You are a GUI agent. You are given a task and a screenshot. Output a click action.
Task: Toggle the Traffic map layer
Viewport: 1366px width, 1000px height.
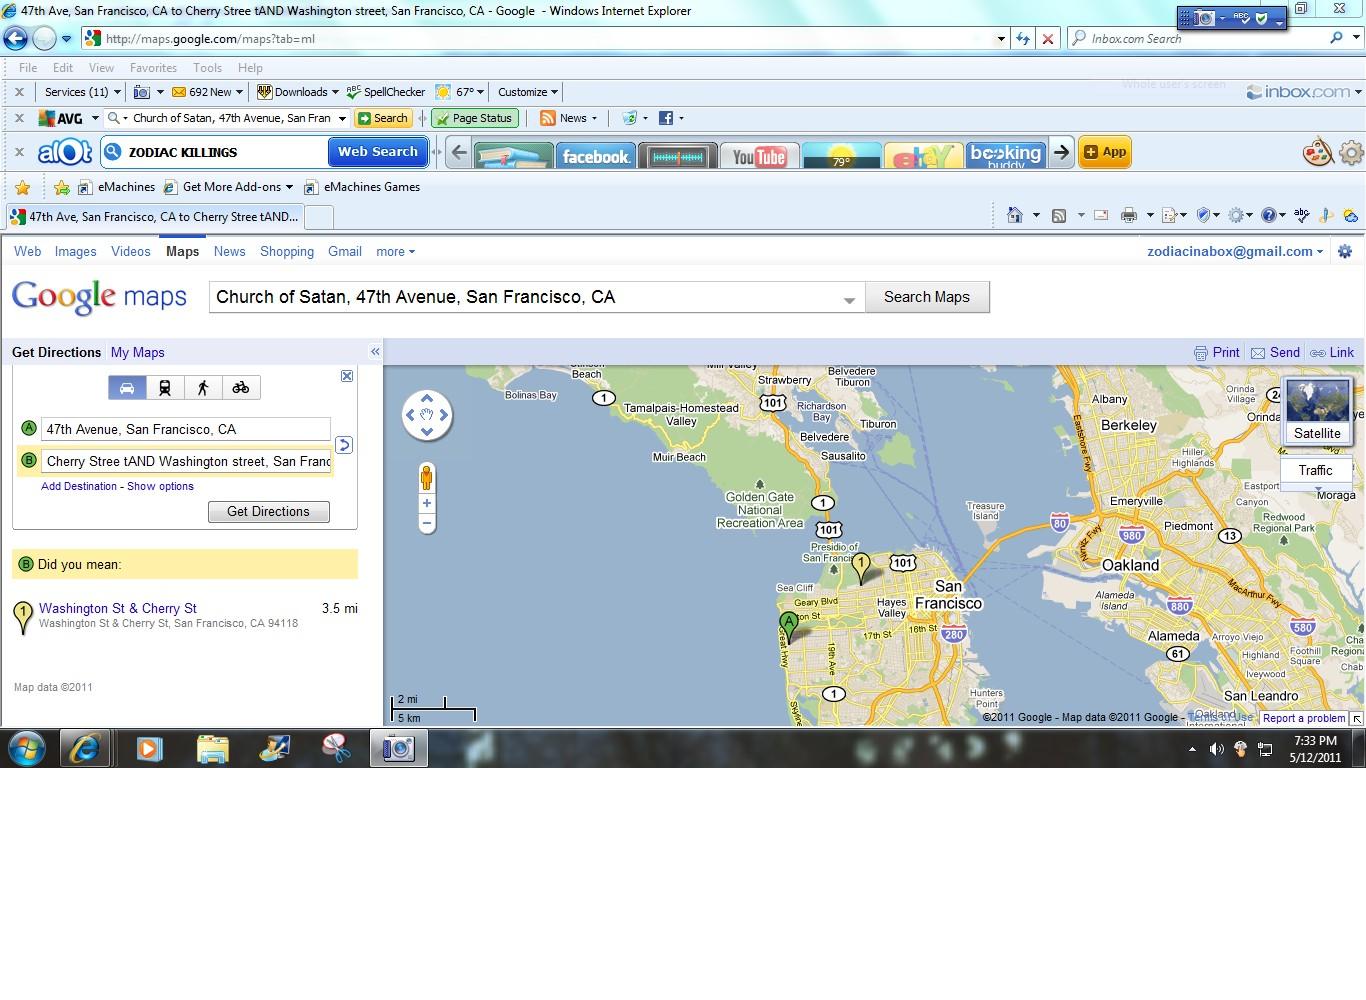point(1315,470)
